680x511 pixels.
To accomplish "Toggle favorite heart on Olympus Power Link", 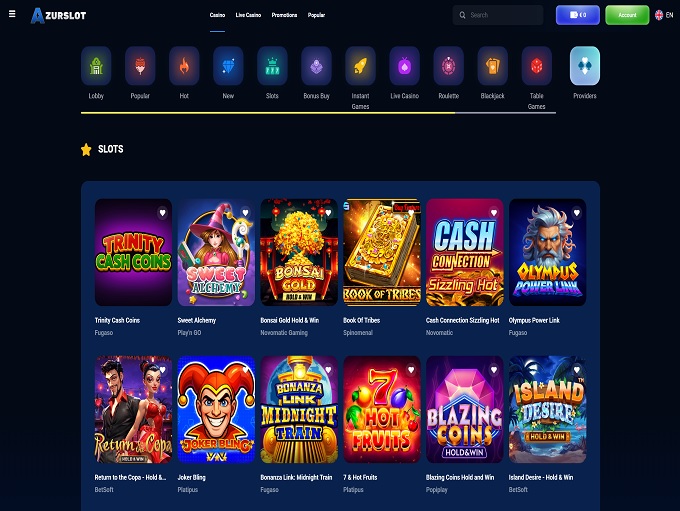I will tap(576, 213).
